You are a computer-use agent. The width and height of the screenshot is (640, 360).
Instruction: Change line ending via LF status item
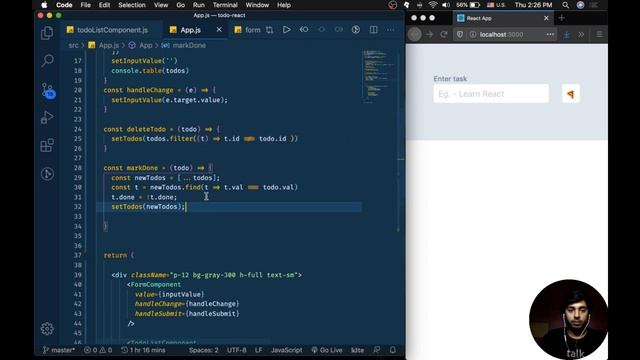258,350
